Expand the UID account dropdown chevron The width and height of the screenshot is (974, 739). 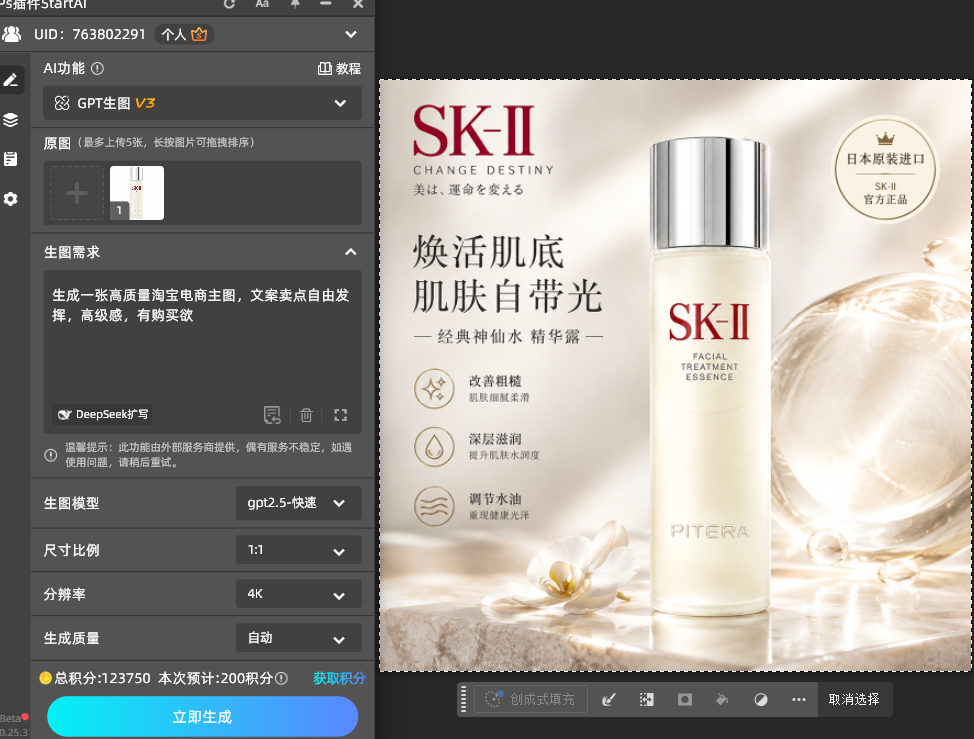tap(351, 34)
